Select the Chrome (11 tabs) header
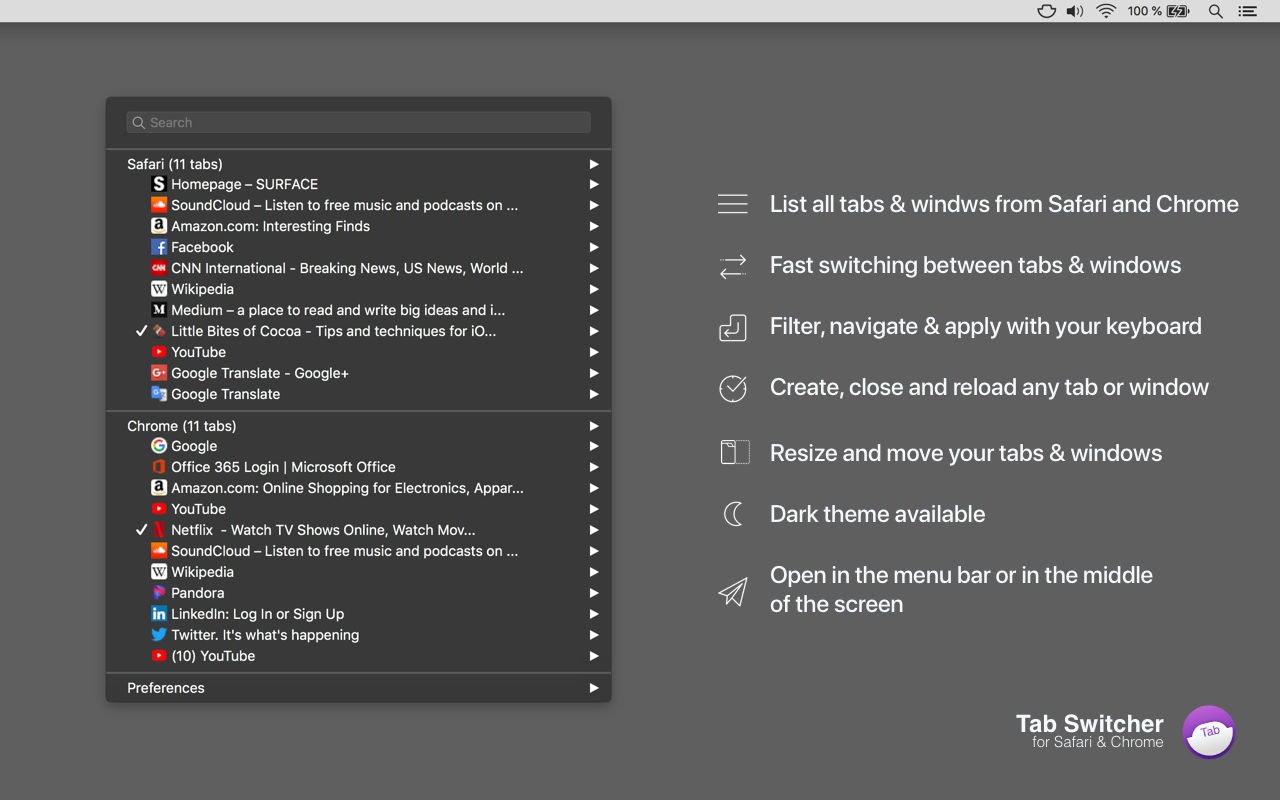The height and width of the screenshot is (800, 1280). pos(182,426)
